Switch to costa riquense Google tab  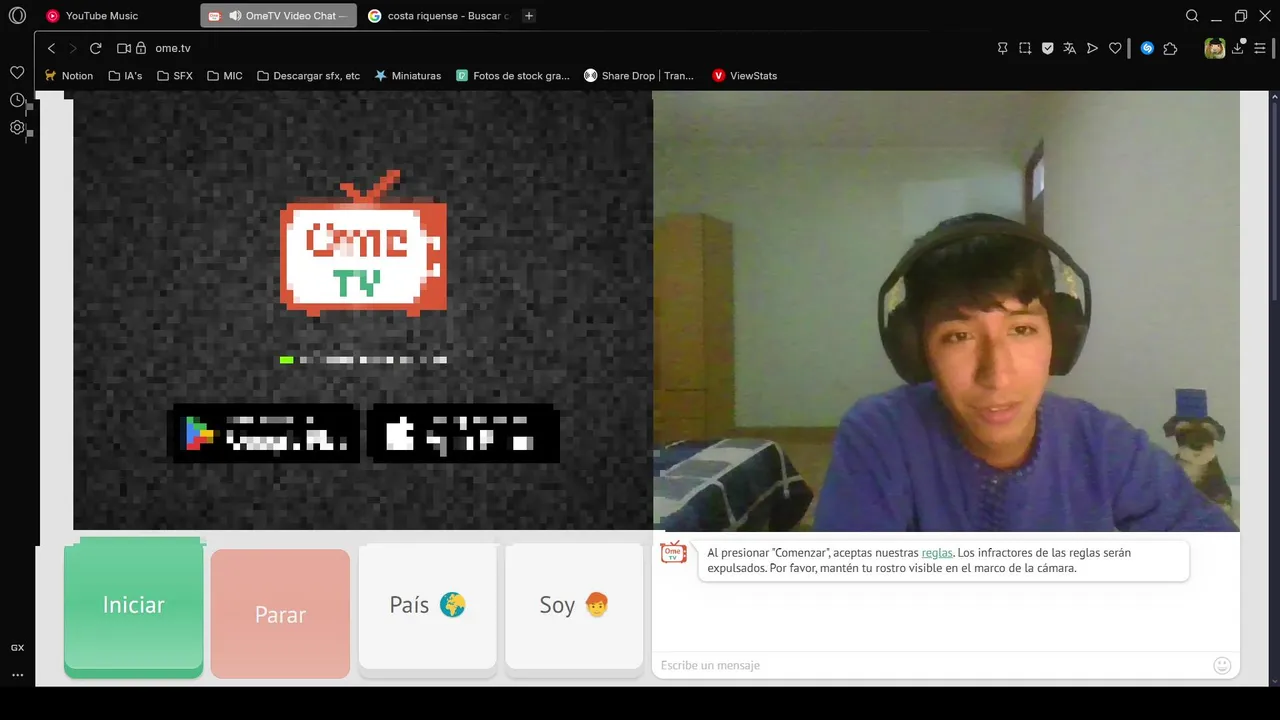click(x=438, y=16)
